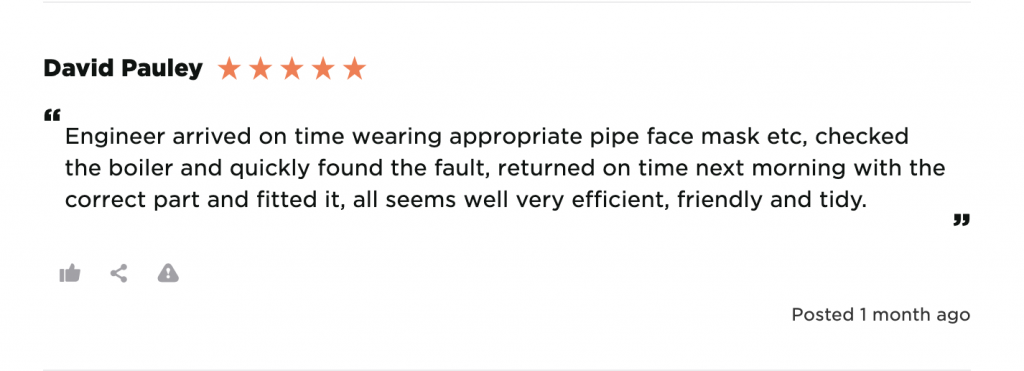This screenshot has height=371, width=1024.
Task: Report review using warning triangle icon
Action: pos(168,273)
